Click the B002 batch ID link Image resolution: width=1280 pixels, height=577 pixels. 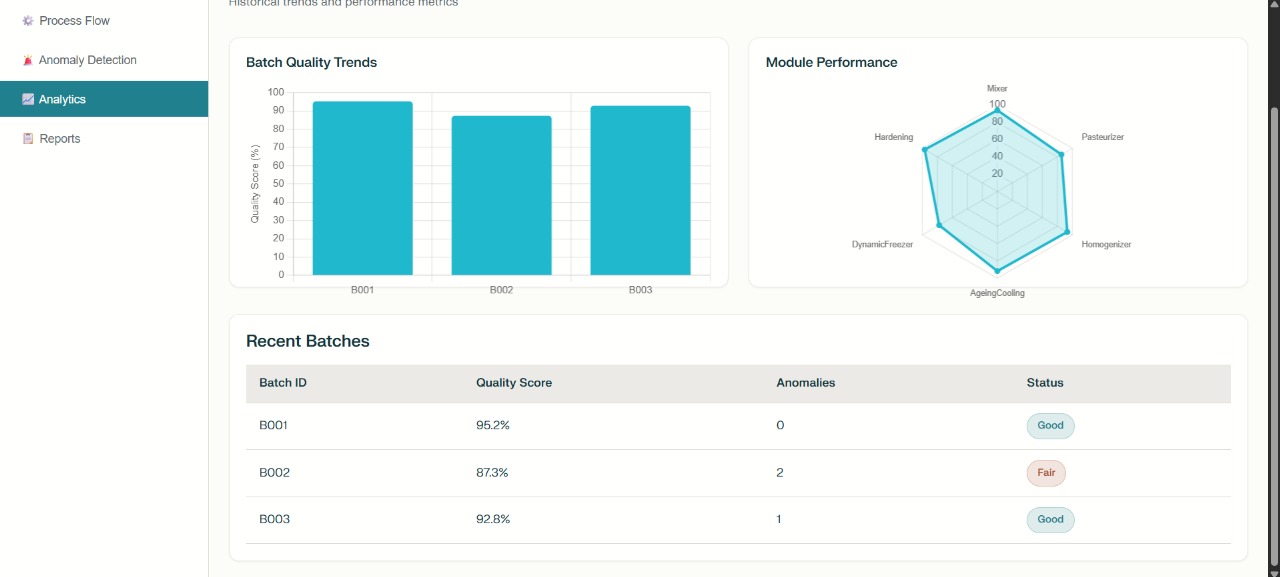click(274, 472)
